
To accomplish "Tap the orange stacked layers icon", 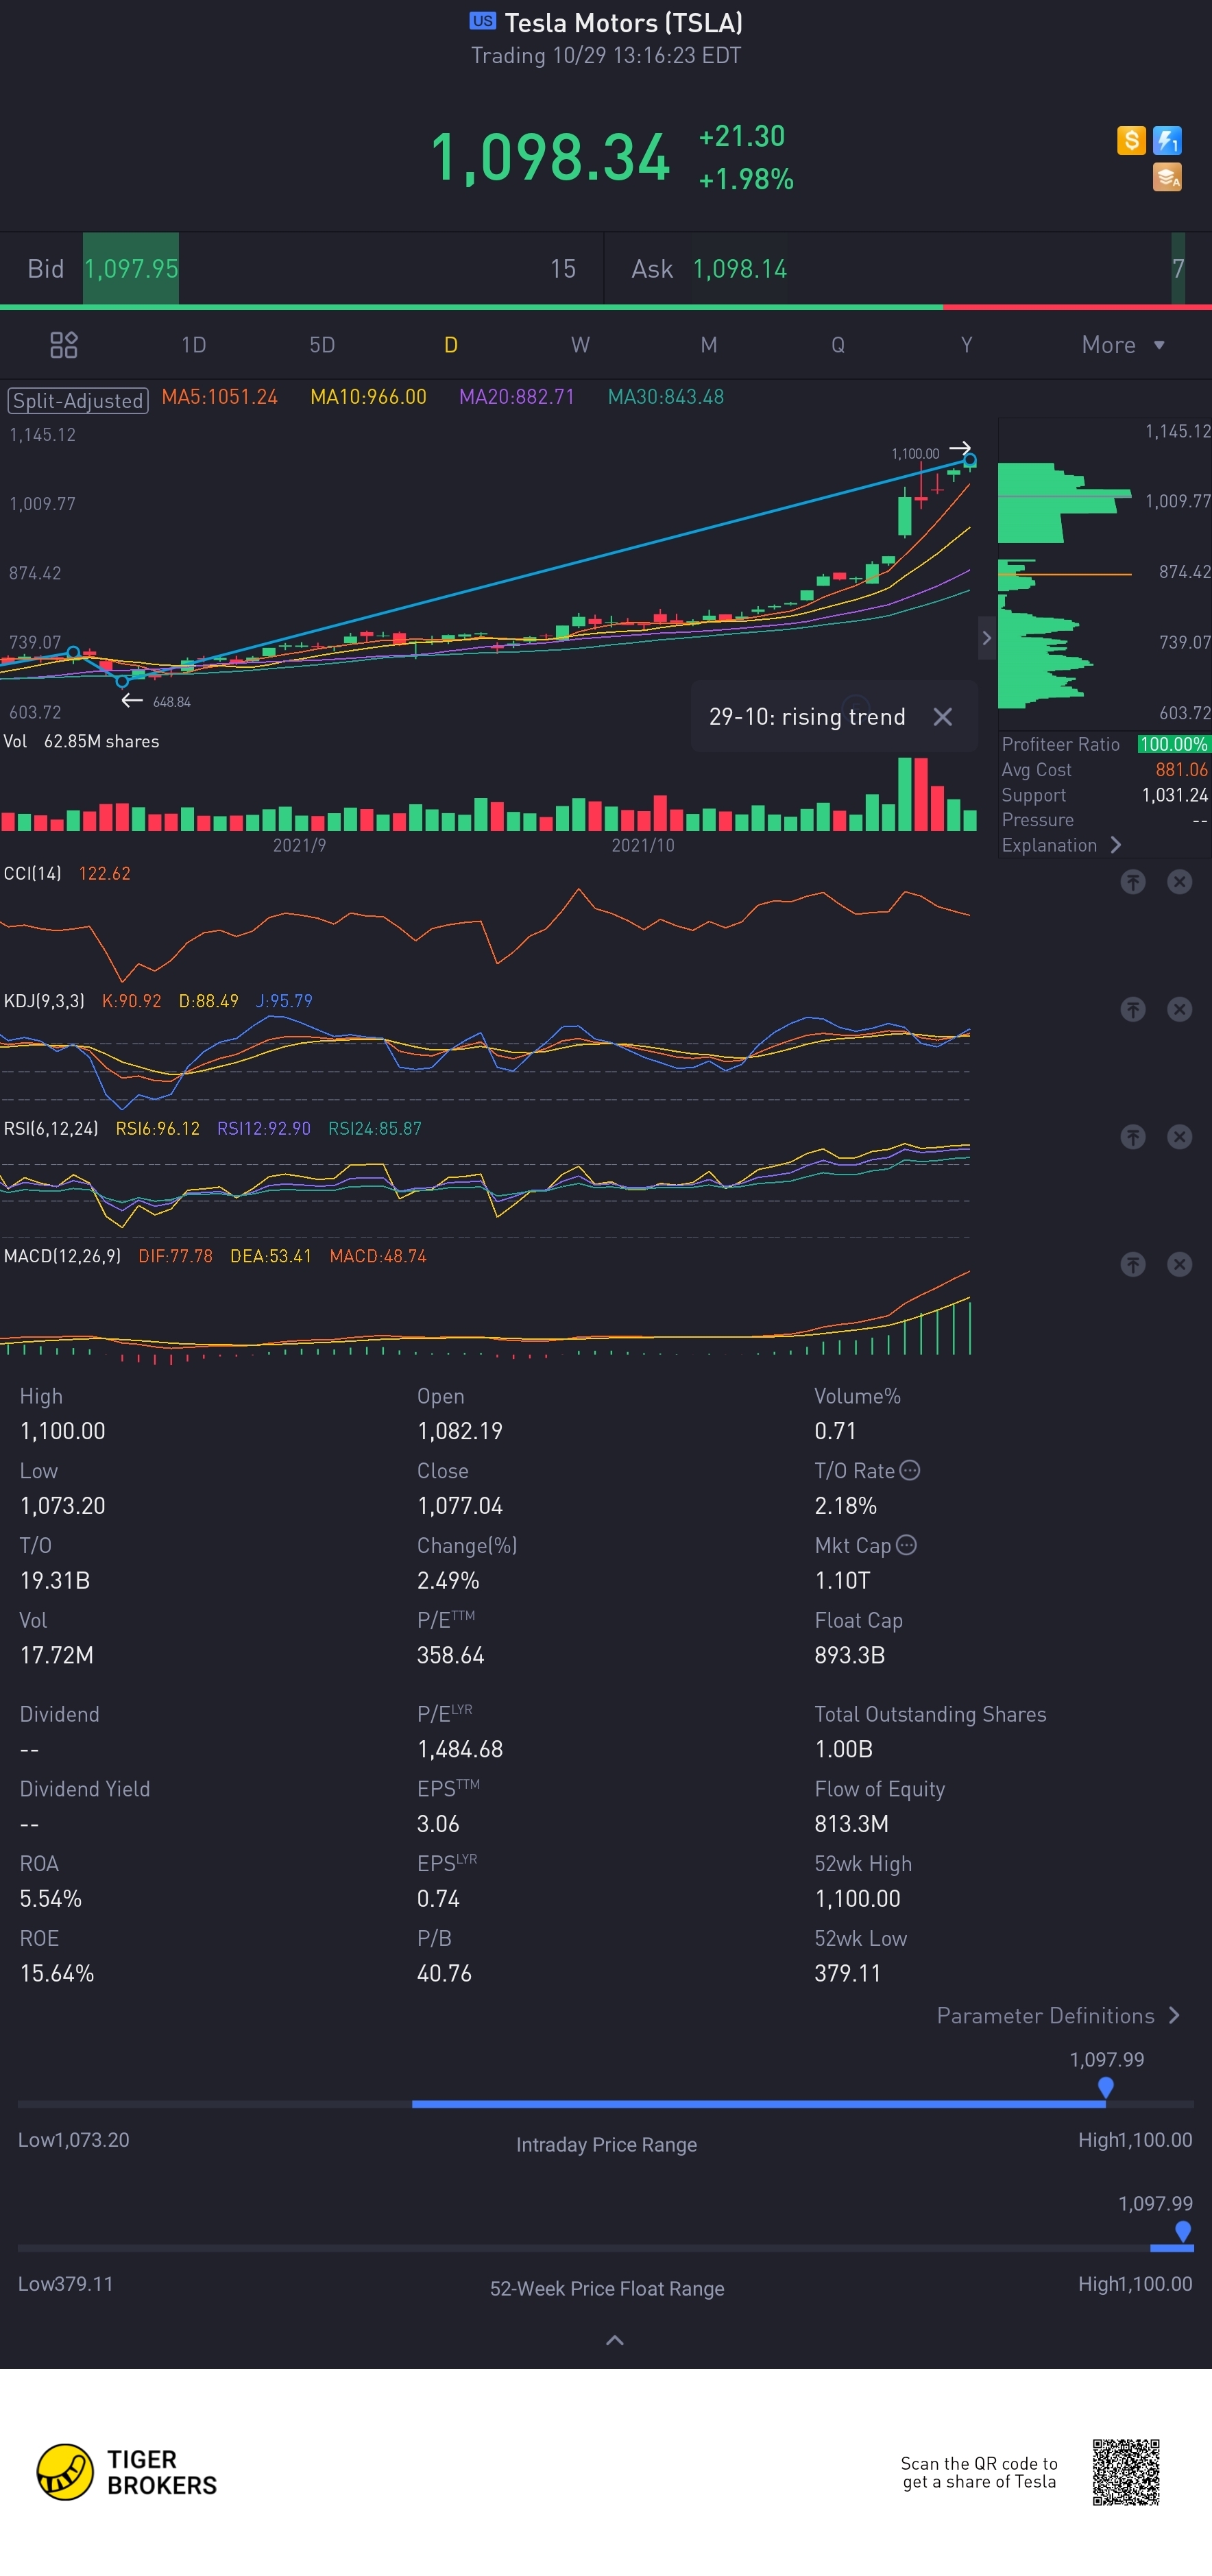I will tap(1167, 177).
